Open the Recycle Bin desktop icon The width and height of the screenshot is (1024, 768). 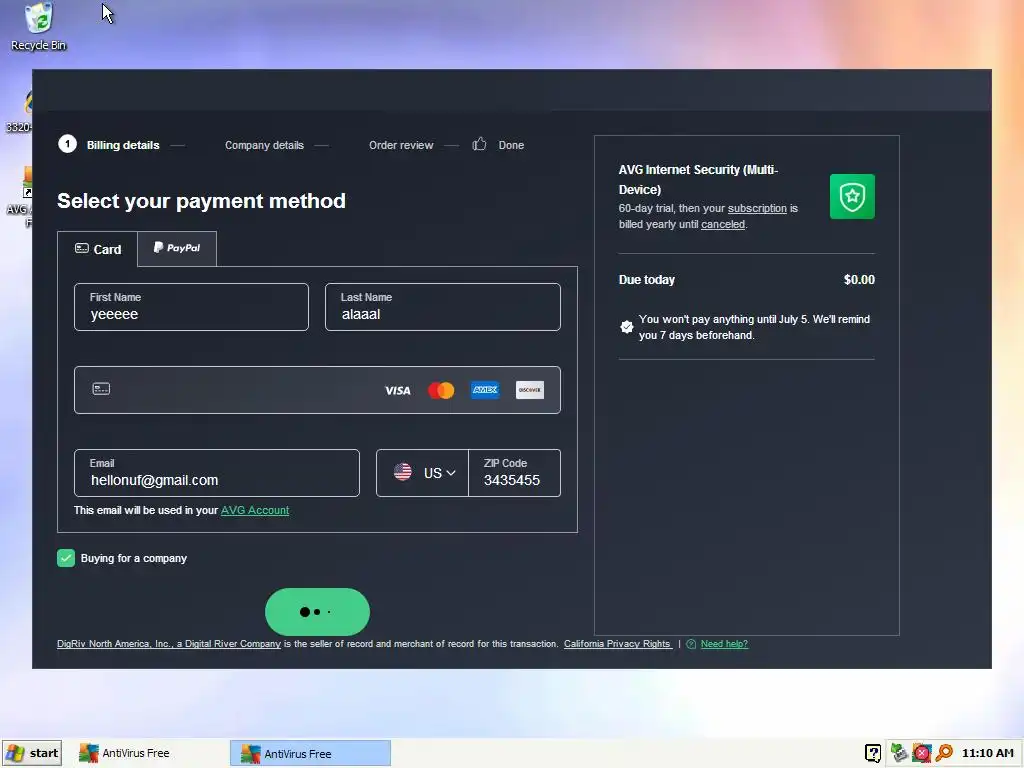tap(39, 27)
